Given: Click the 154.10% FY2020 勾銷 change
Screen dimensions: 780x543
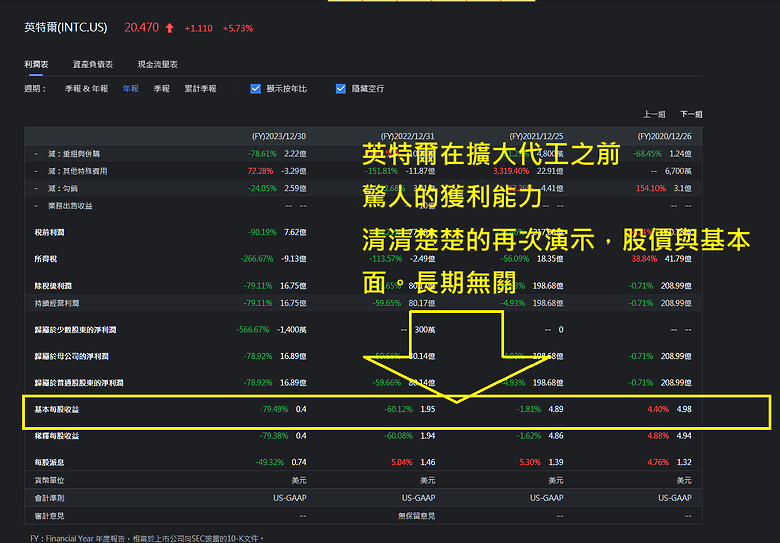Looking at the screenshot, I should (651, 188).
